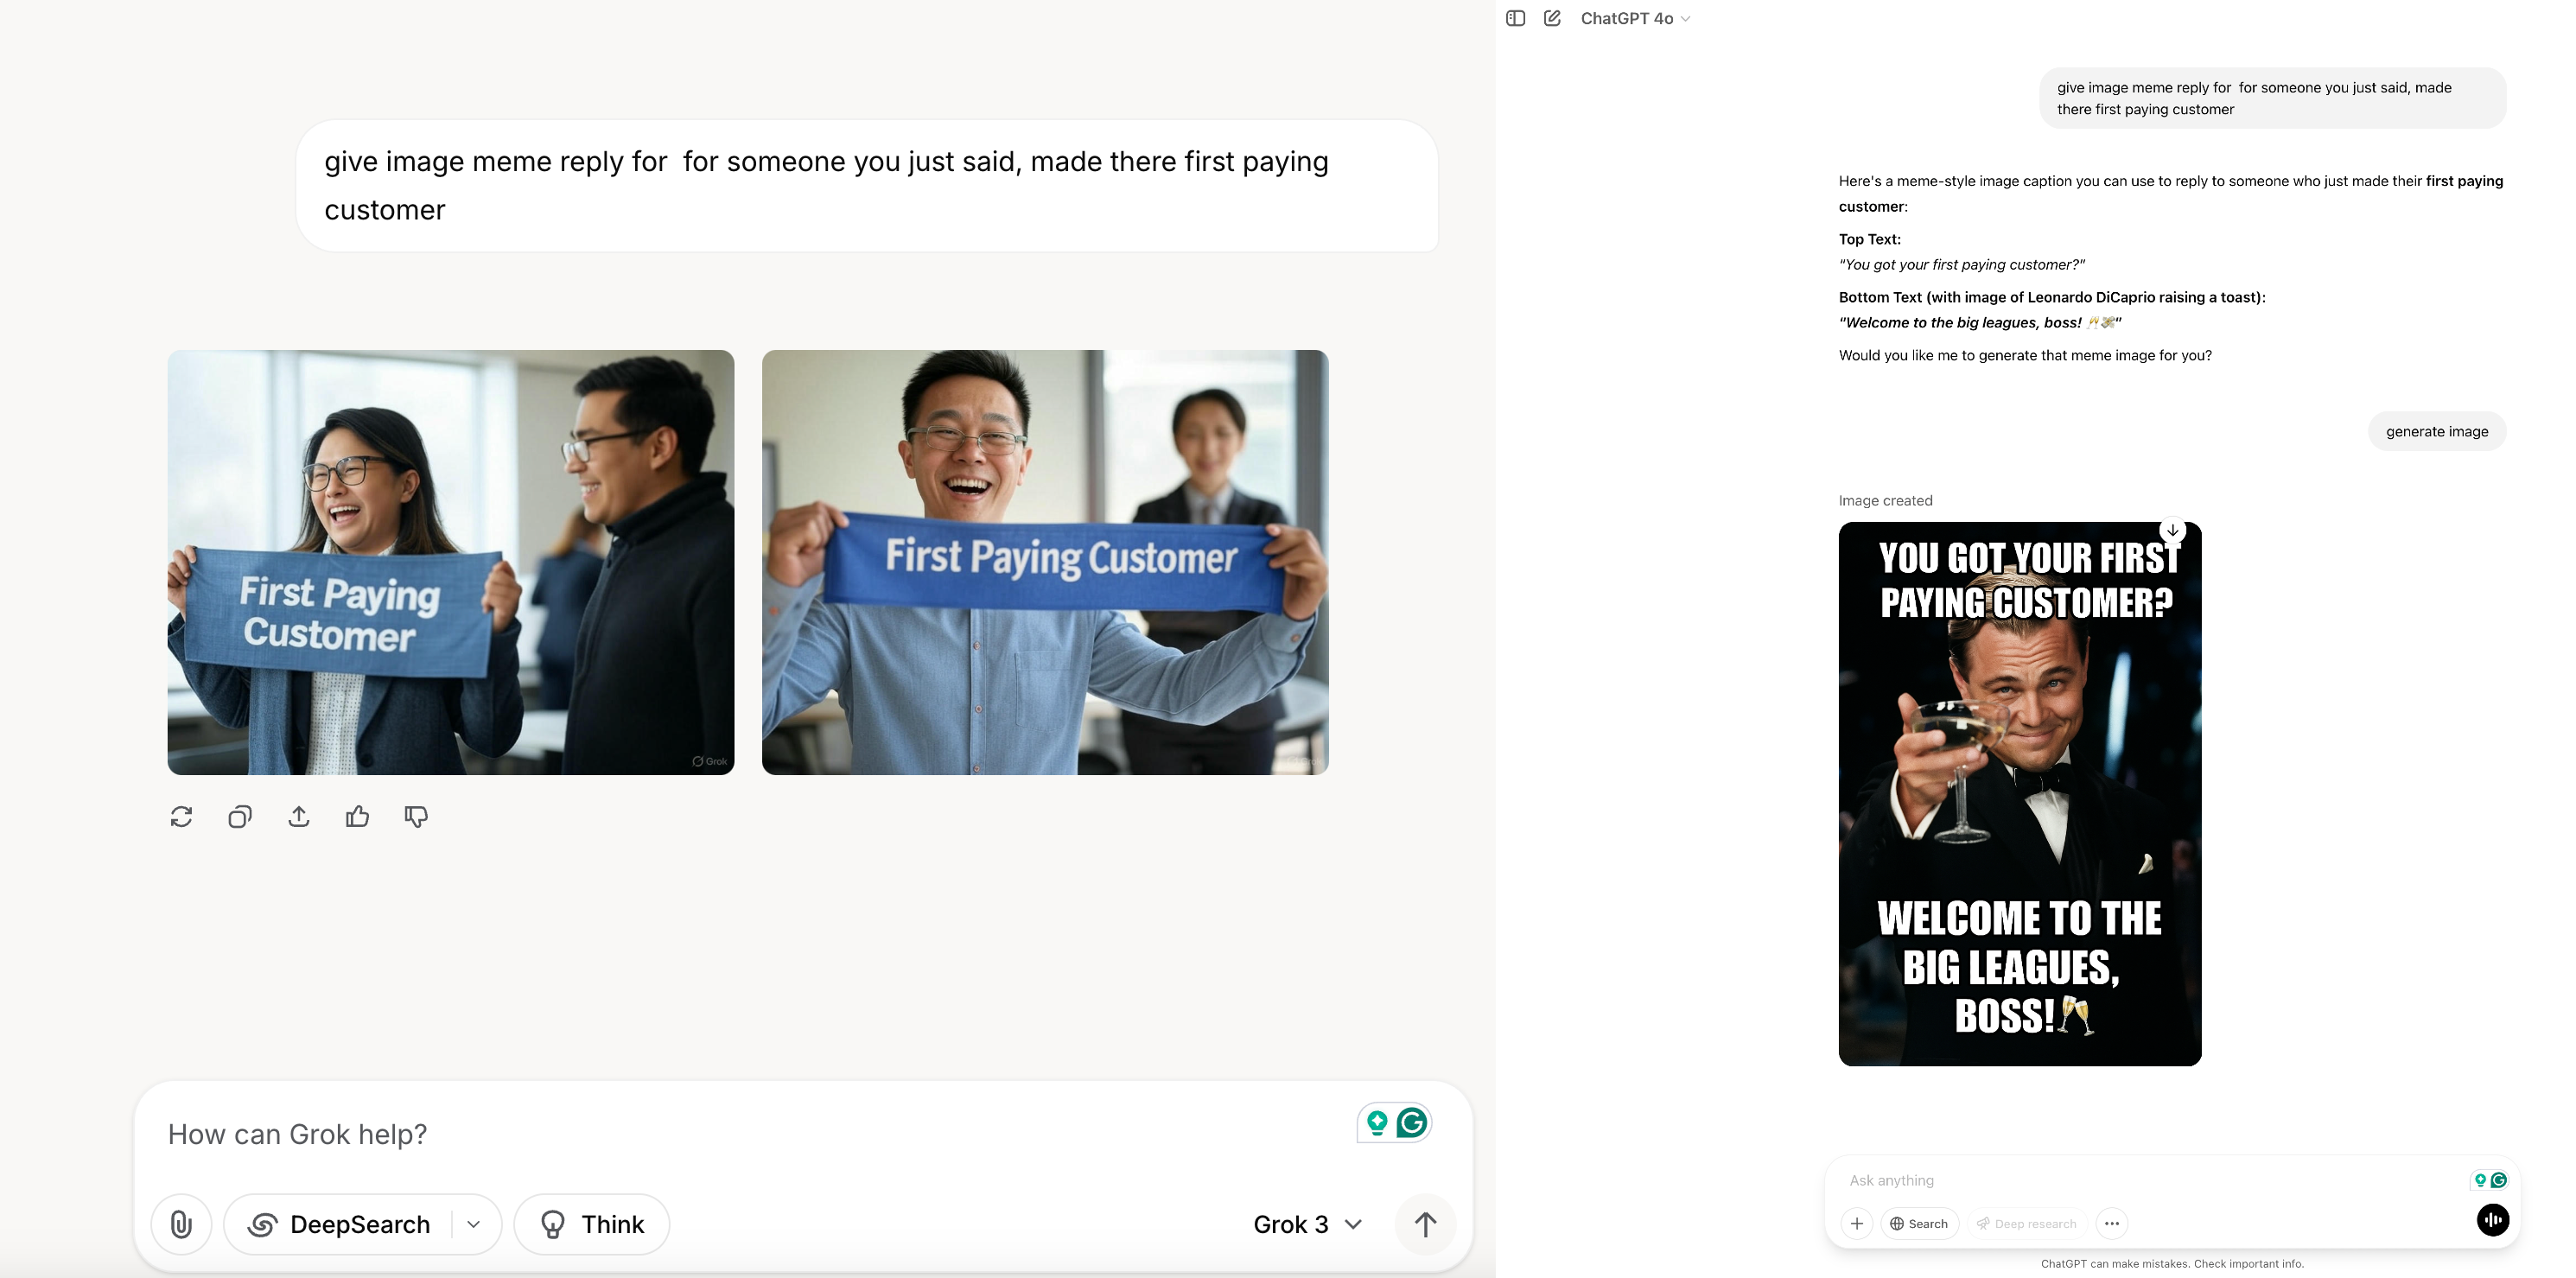Dislike the Grok response with thumbs down

point(416,817)
